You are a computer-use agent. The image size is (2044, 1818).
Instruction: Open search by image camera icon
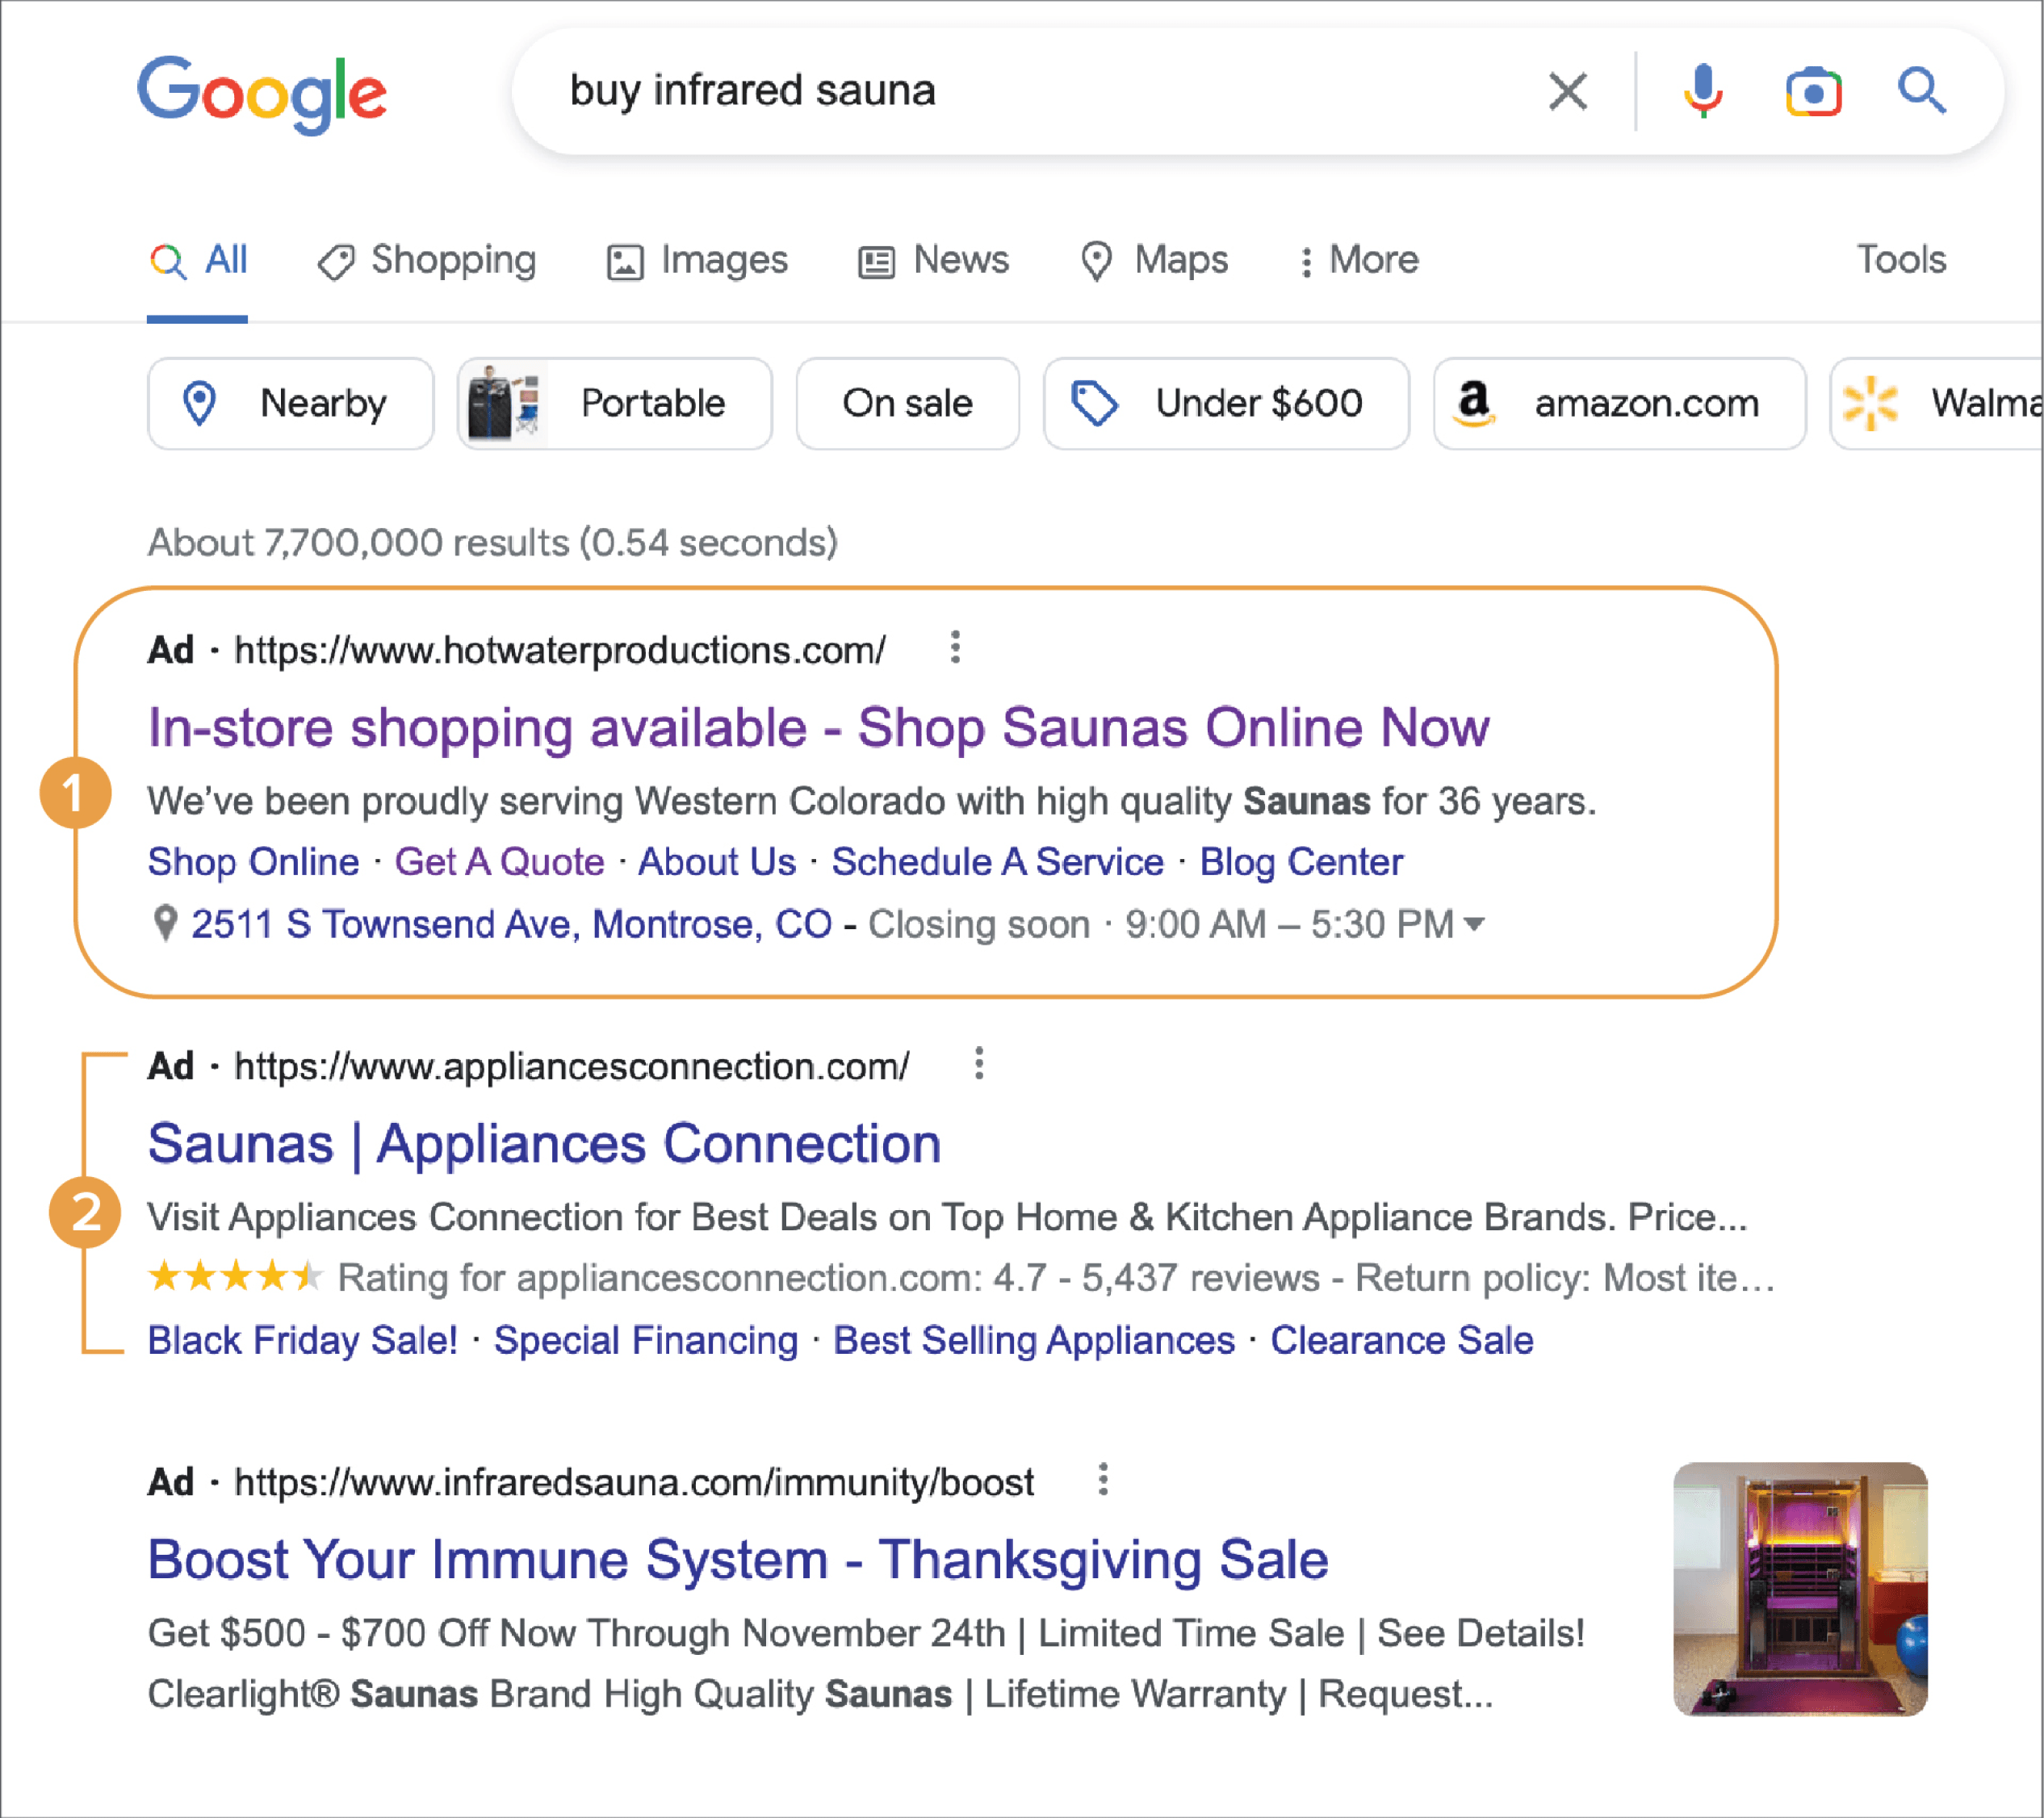pyautogui.click(x=1813, y=93)
